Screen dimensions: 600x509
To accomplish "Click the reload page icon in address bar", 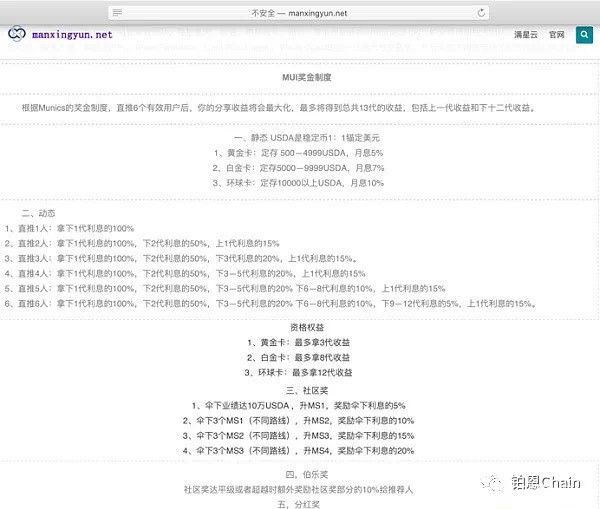I will (481, 13).
